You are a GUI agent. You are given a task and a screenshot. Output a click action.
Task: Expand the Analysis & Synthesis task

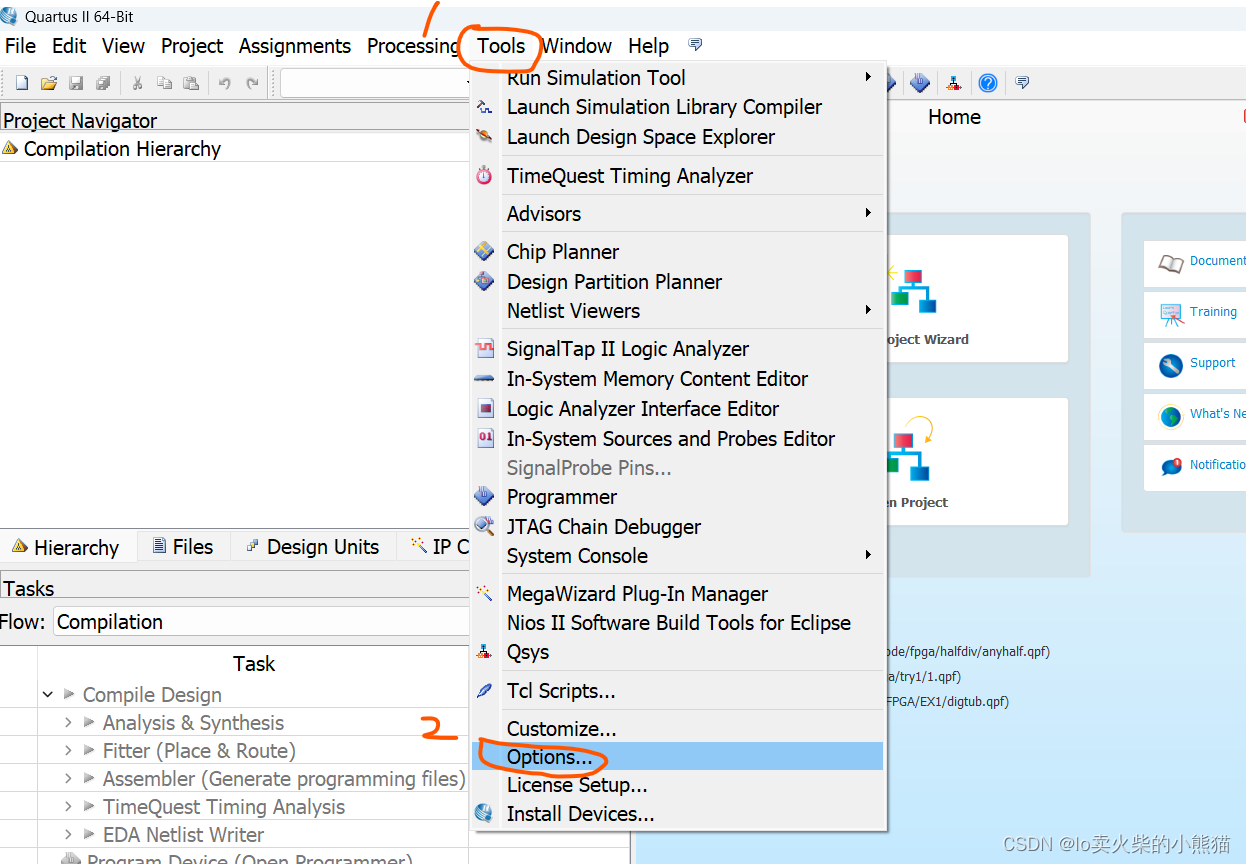[68, 723]
